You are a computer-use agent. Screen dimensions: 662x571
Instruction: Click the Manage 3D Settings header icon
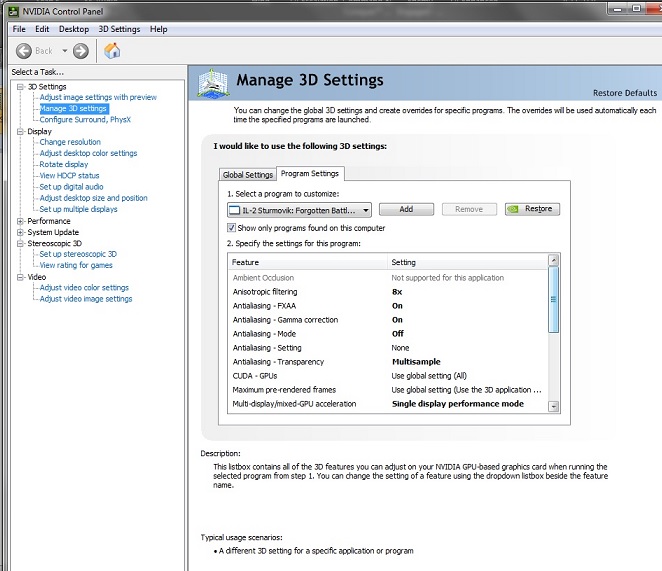pos(214,84)
